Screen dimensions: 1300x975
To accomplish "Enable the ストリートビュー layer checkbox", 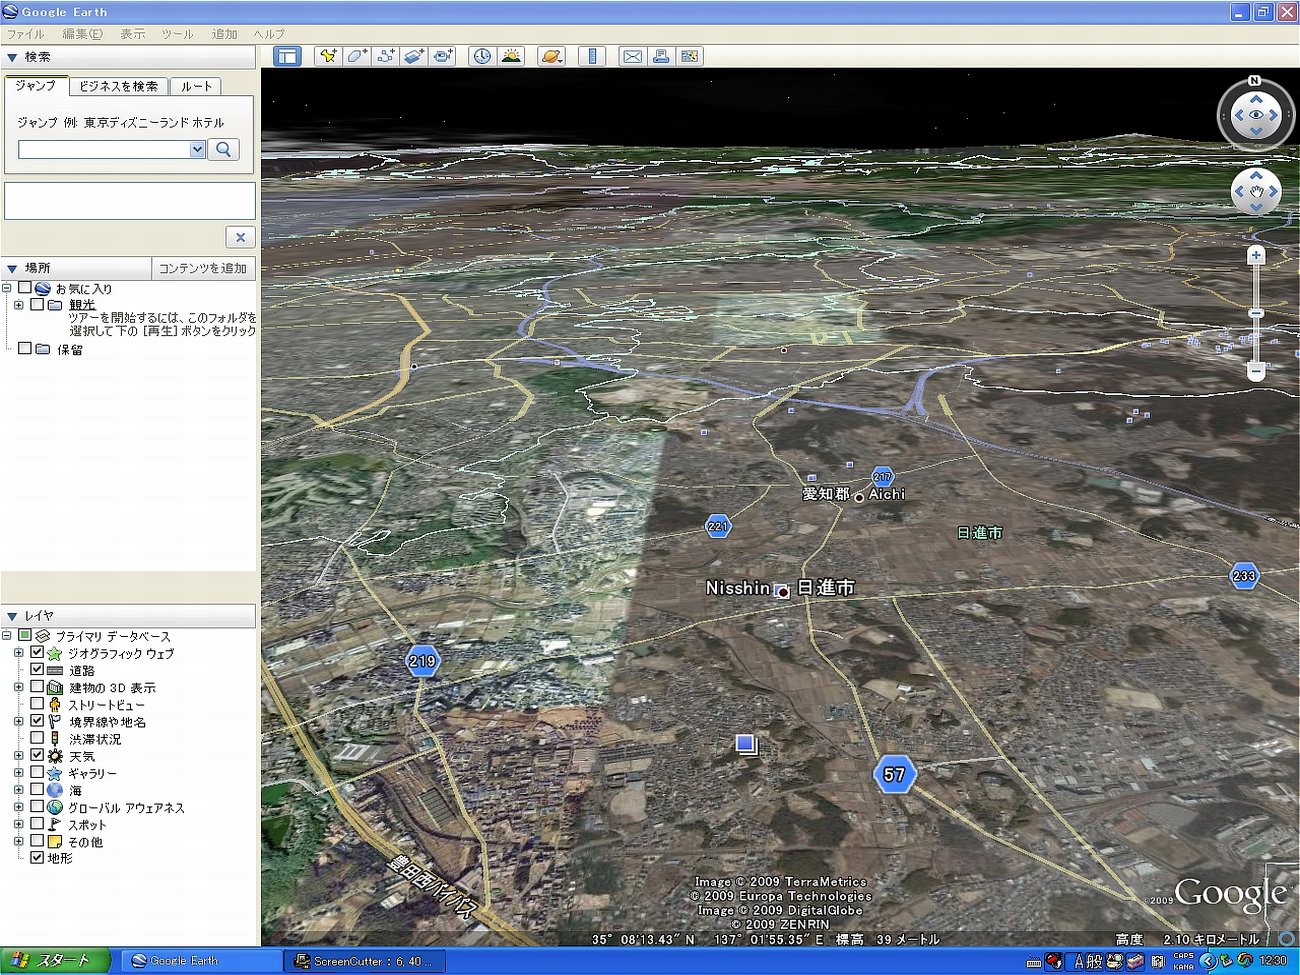I will [x=37, y=704].
